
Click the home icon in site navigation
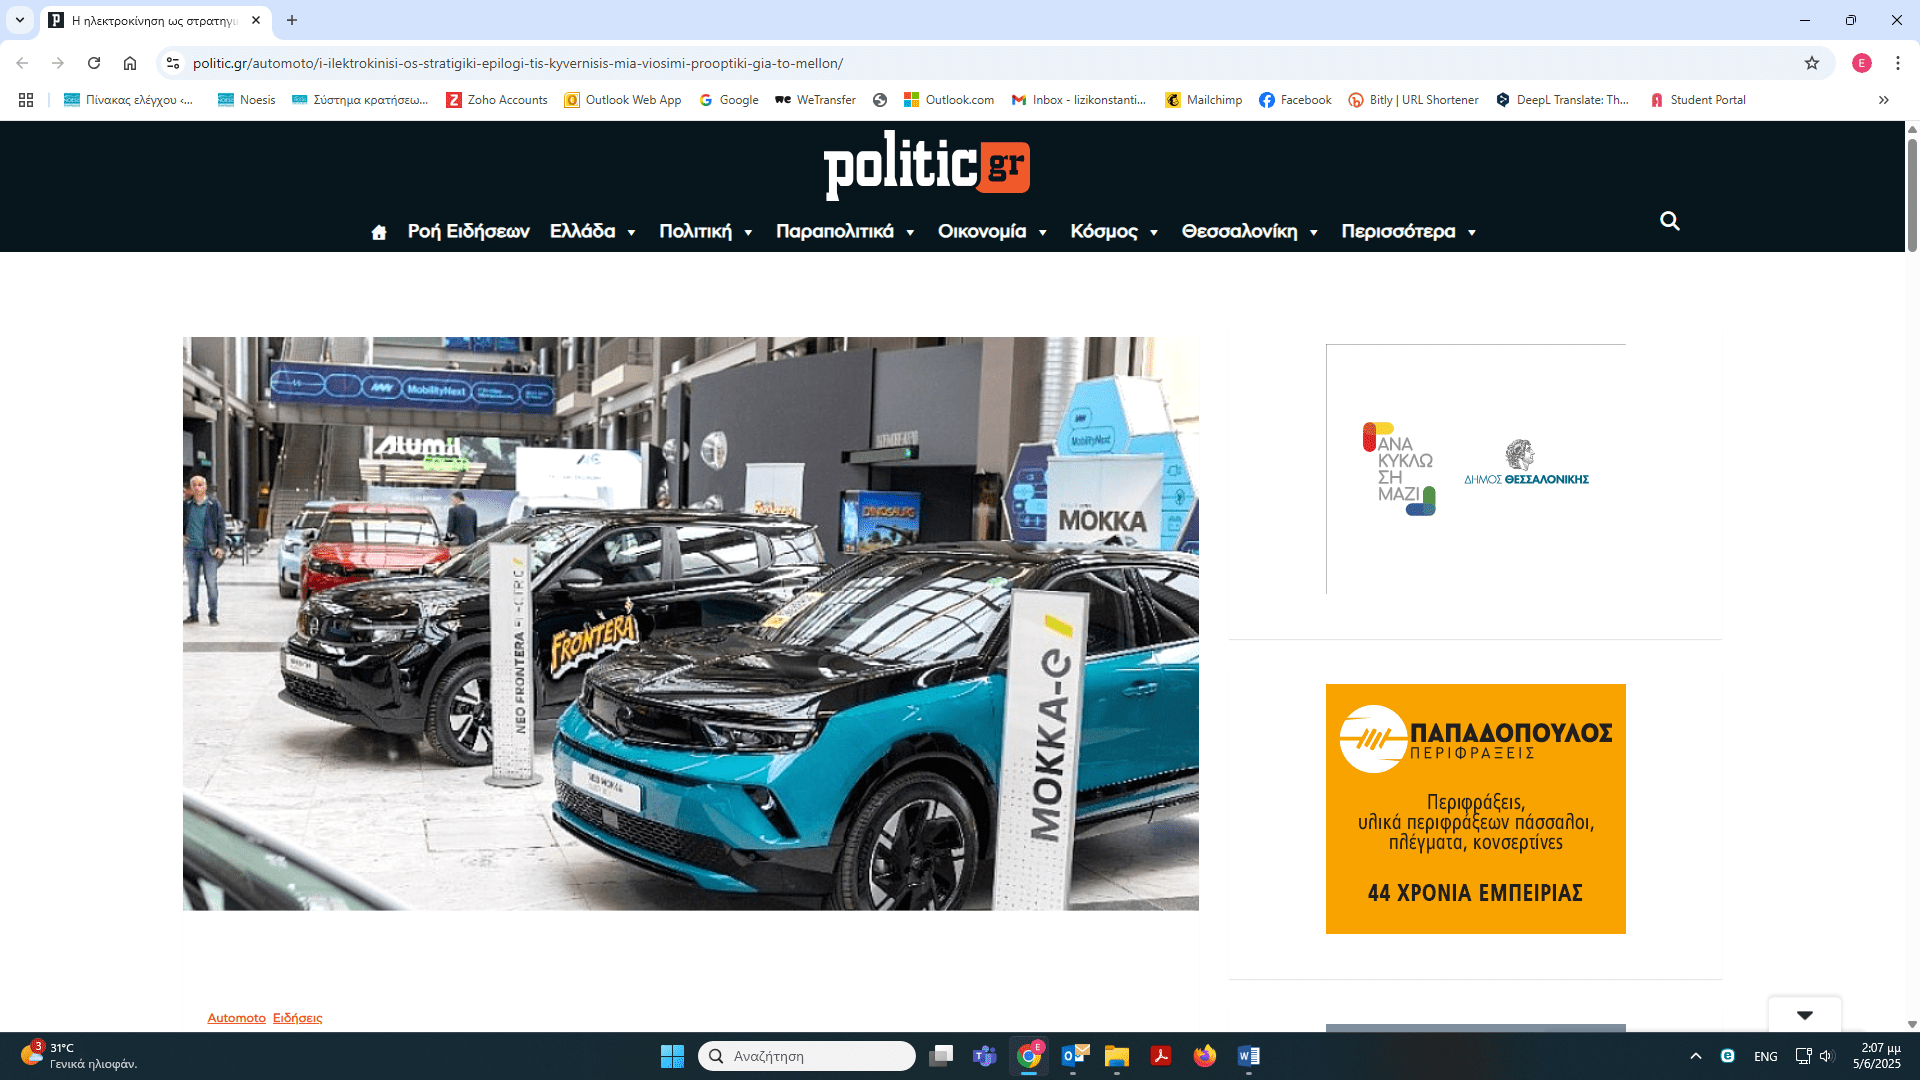click(x=379, y=232)
